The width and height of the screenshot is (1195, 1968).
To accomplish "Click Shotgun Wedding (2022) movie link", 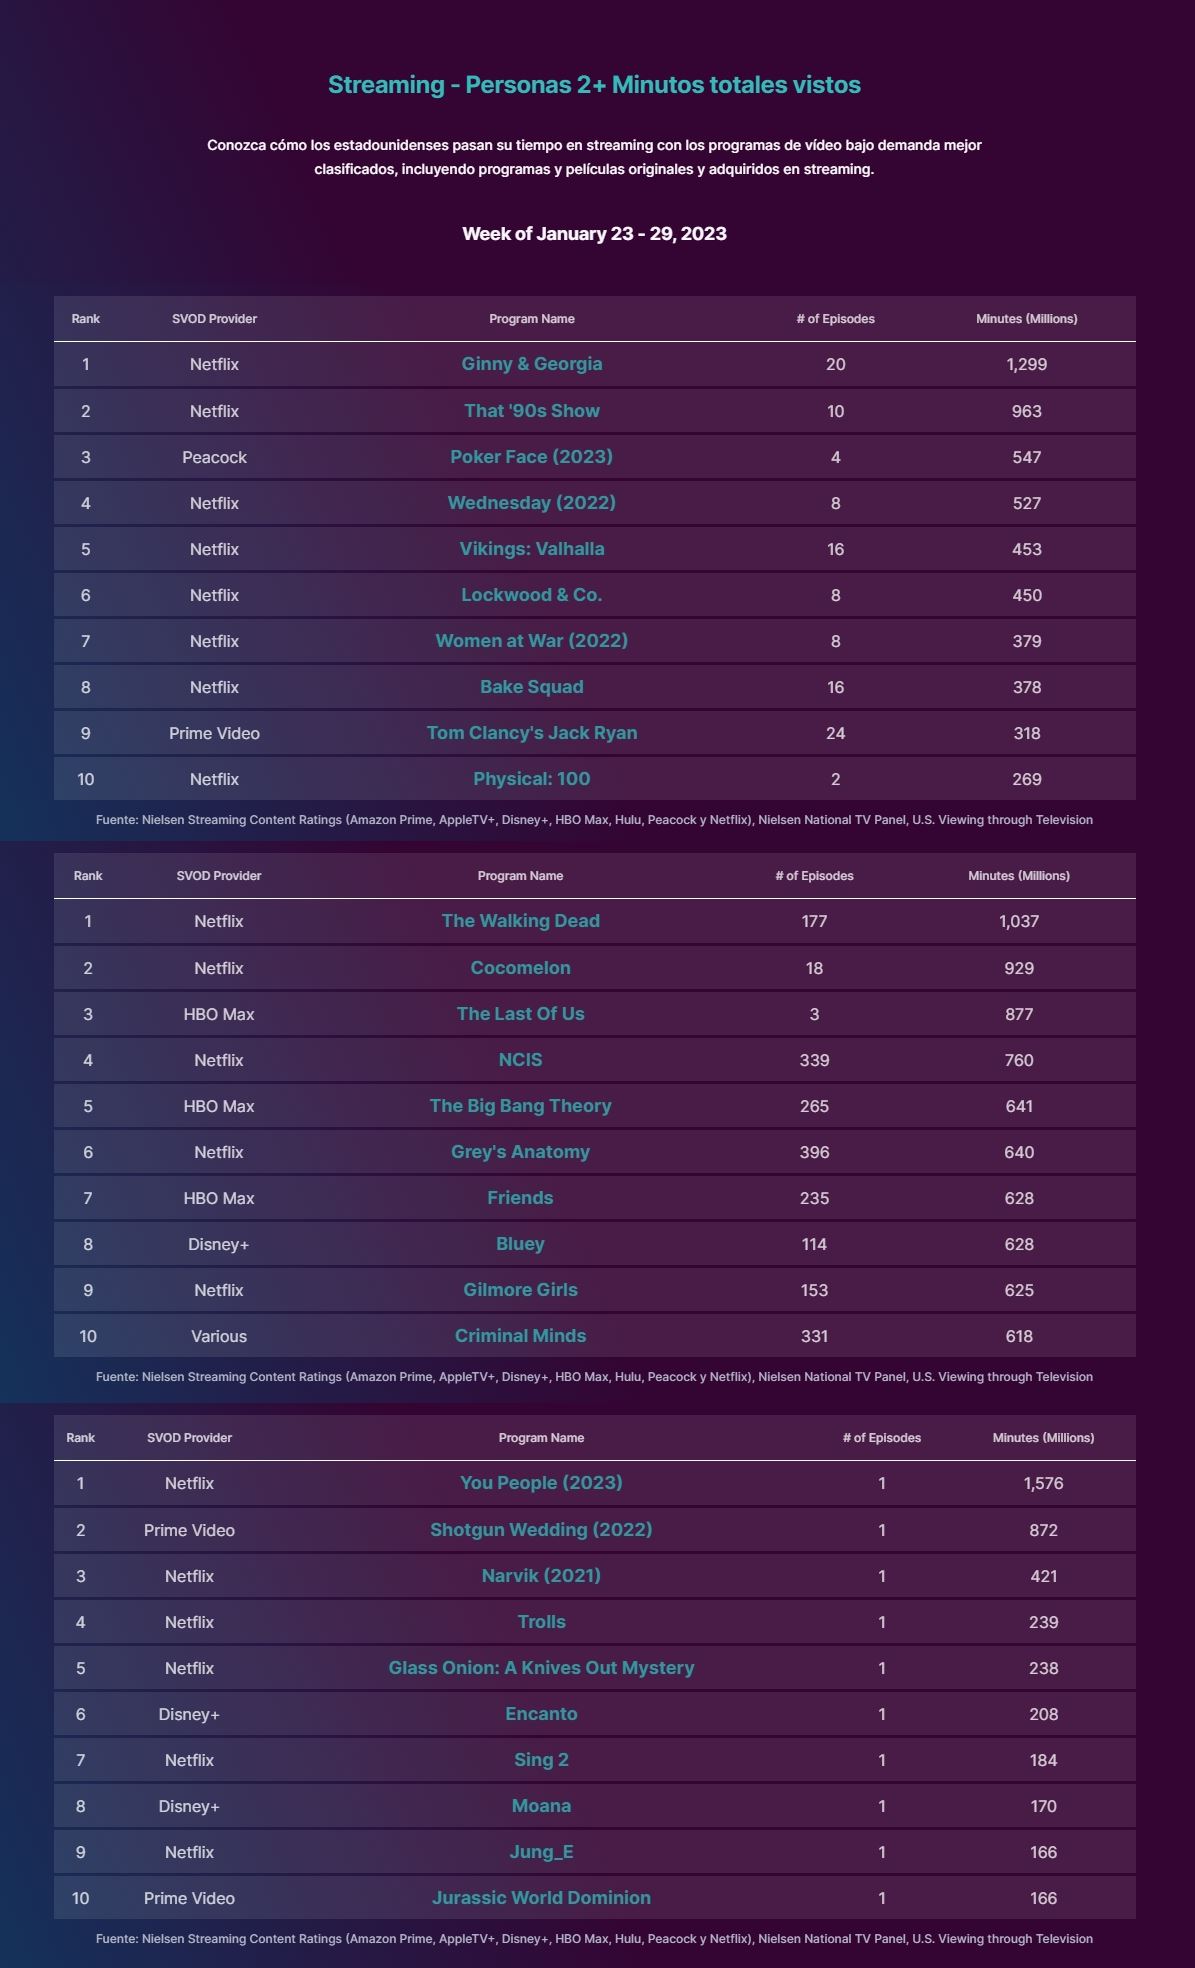I will (541, 1530).
